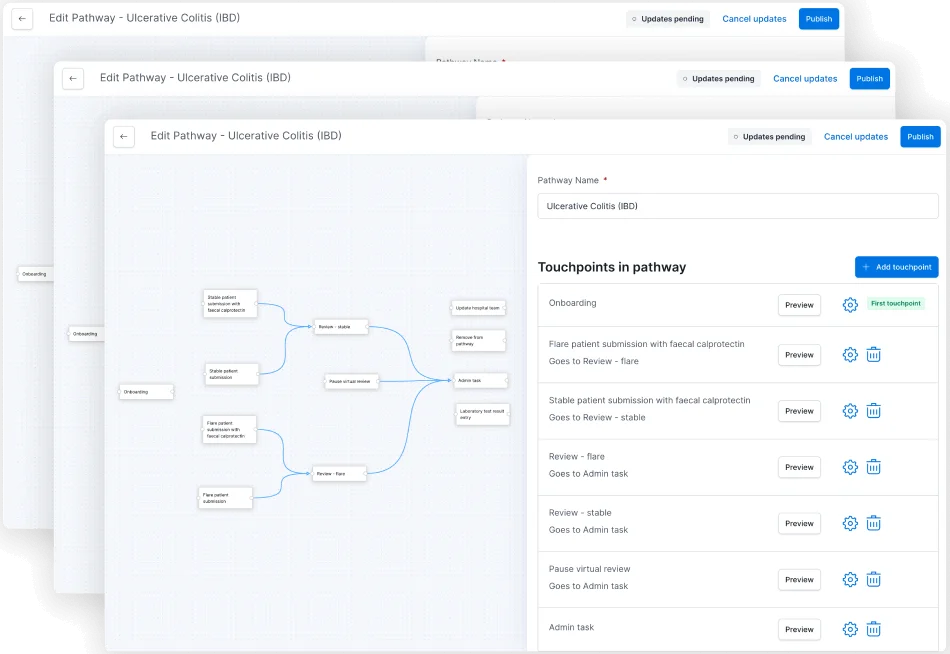Cancel updates in the front window
Screen dimensions: 950x654
(x=855, y=136)
